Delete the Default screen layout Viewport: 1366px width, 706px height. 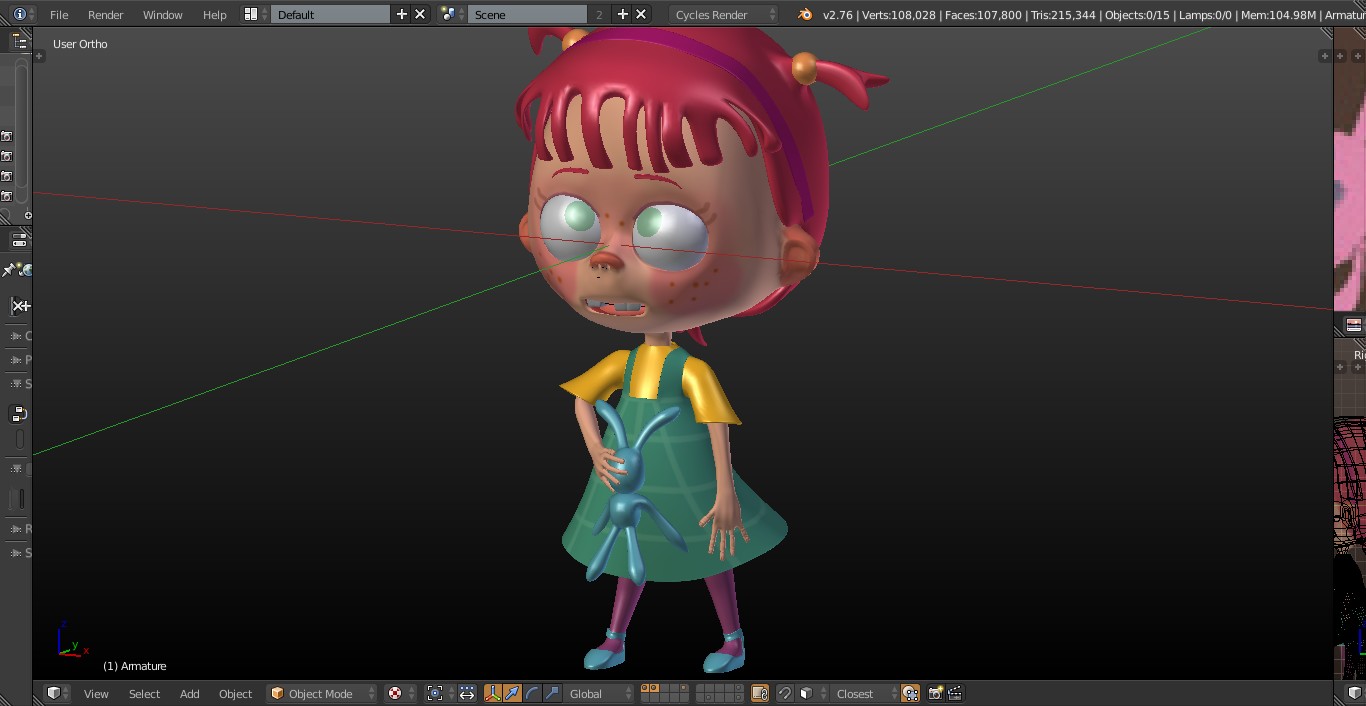[420, 14]
